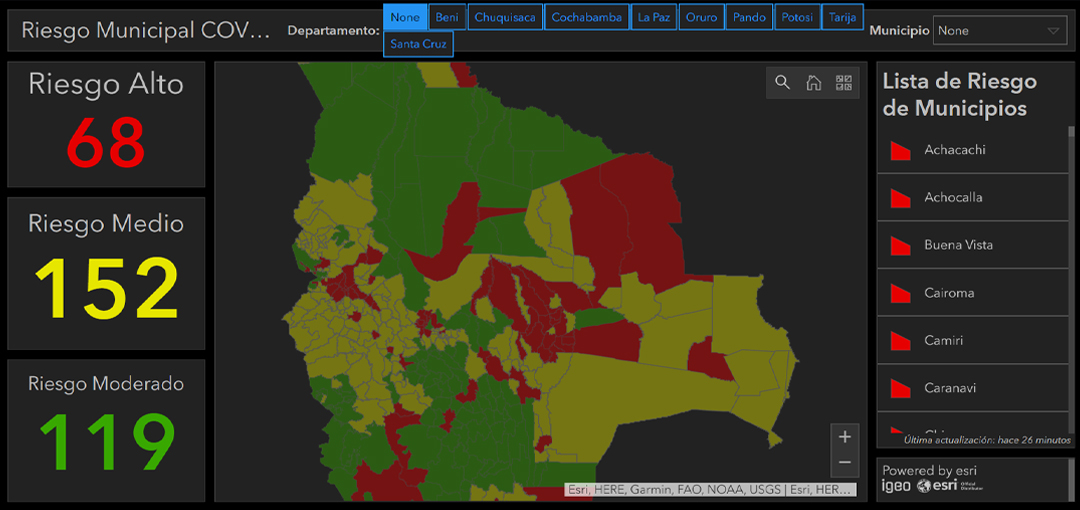Screen dimensions: 1080x510
Task: Click the Riesgo Alto 68 indicator
Action: pos(106,124)
